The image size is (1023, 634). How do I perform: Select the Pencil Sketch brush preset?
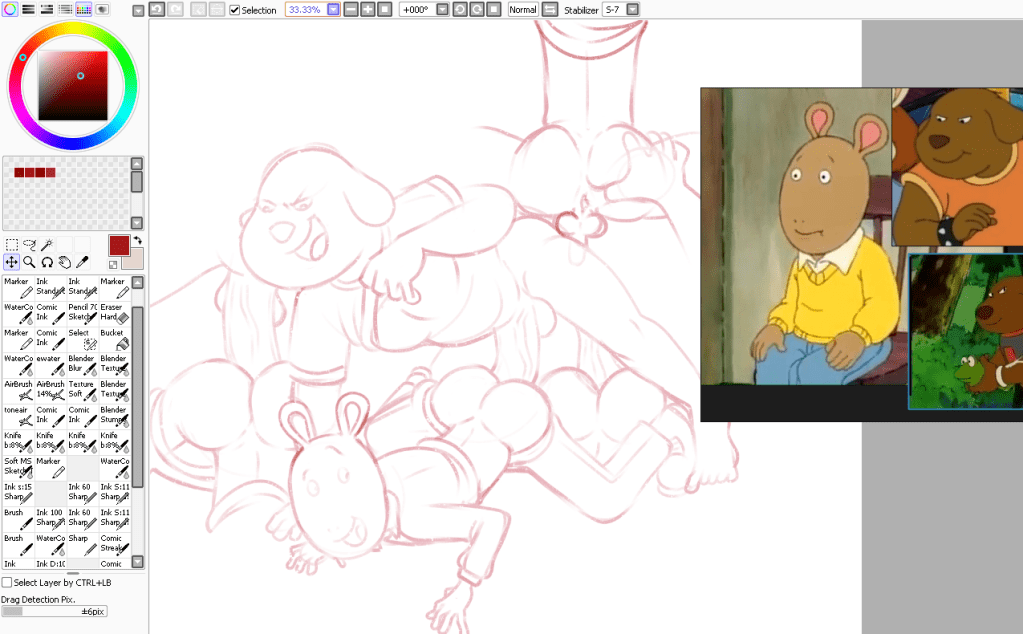[x=80, y=312]
